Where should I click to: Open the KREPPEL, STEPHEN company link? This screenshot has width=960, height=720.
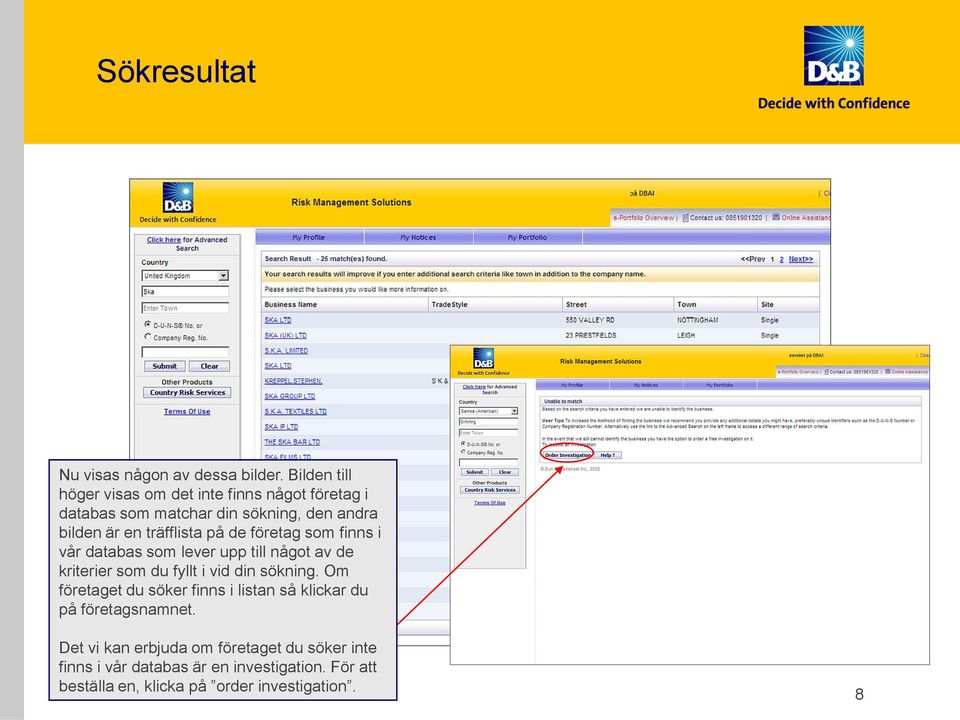[293, 381]
